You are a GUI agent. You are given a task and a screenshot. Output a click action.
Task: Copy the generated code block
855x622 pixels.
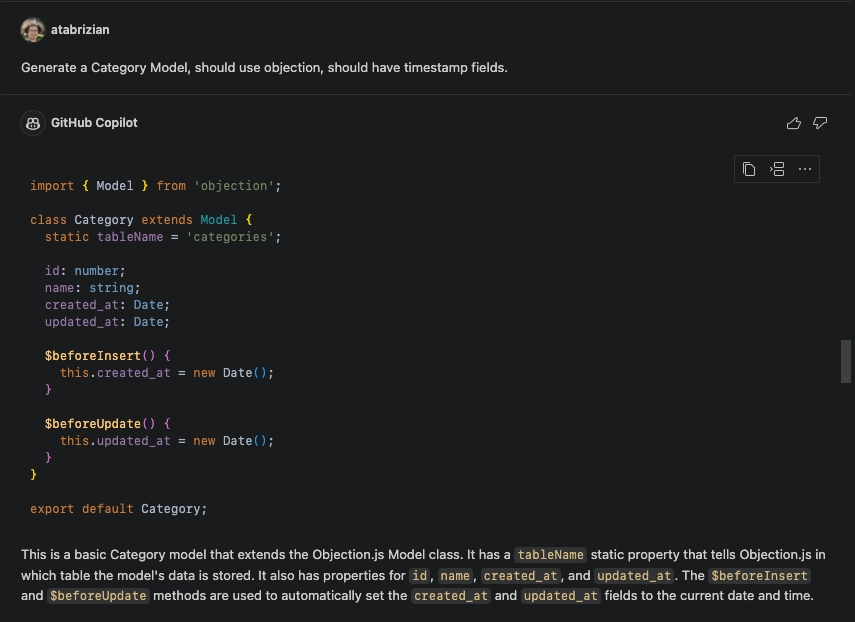749,169
